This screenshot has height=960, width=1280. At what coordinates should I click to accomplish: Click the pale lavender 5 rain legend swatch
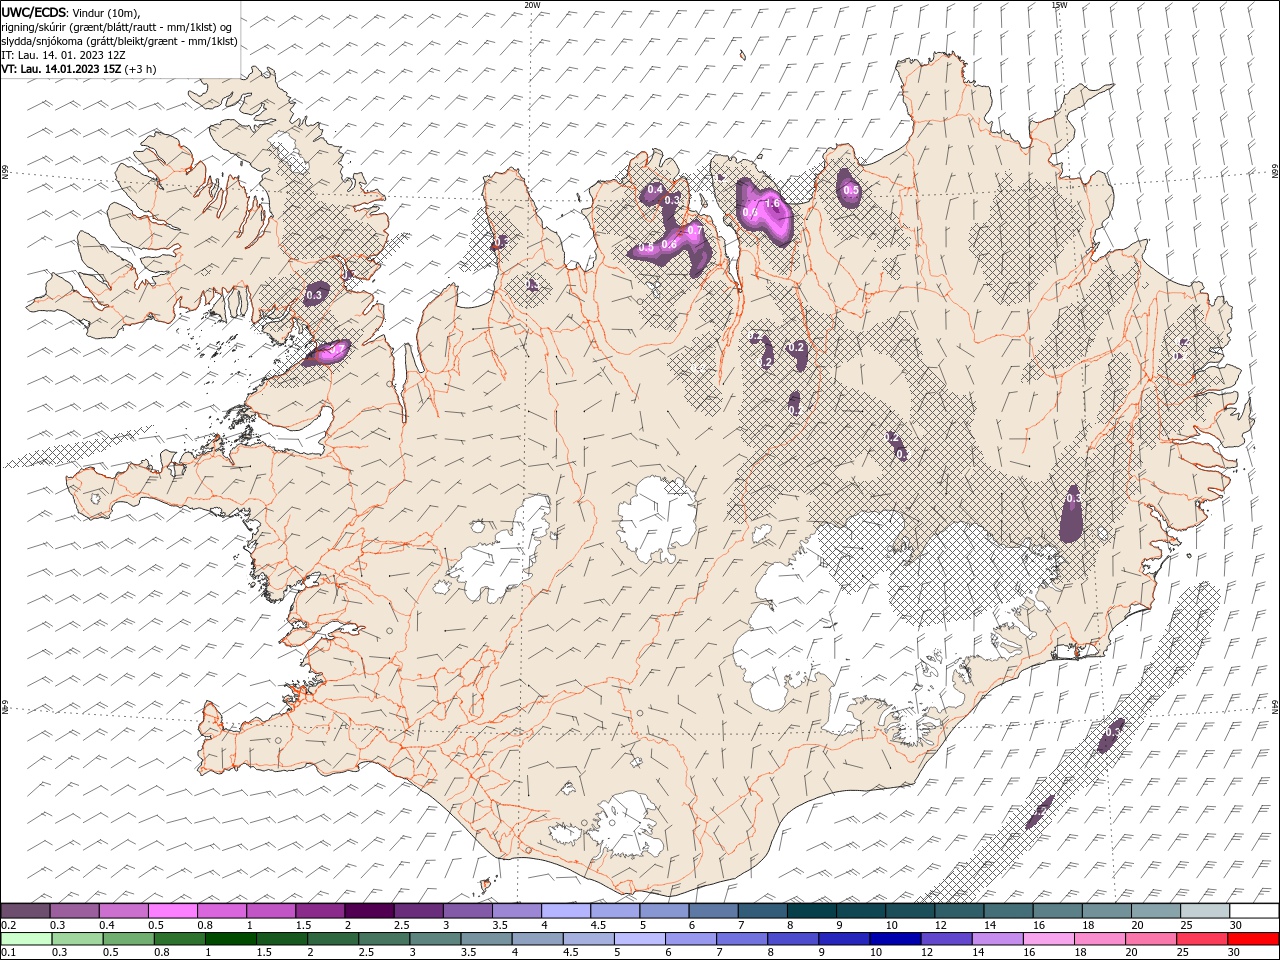click(639, 939)
